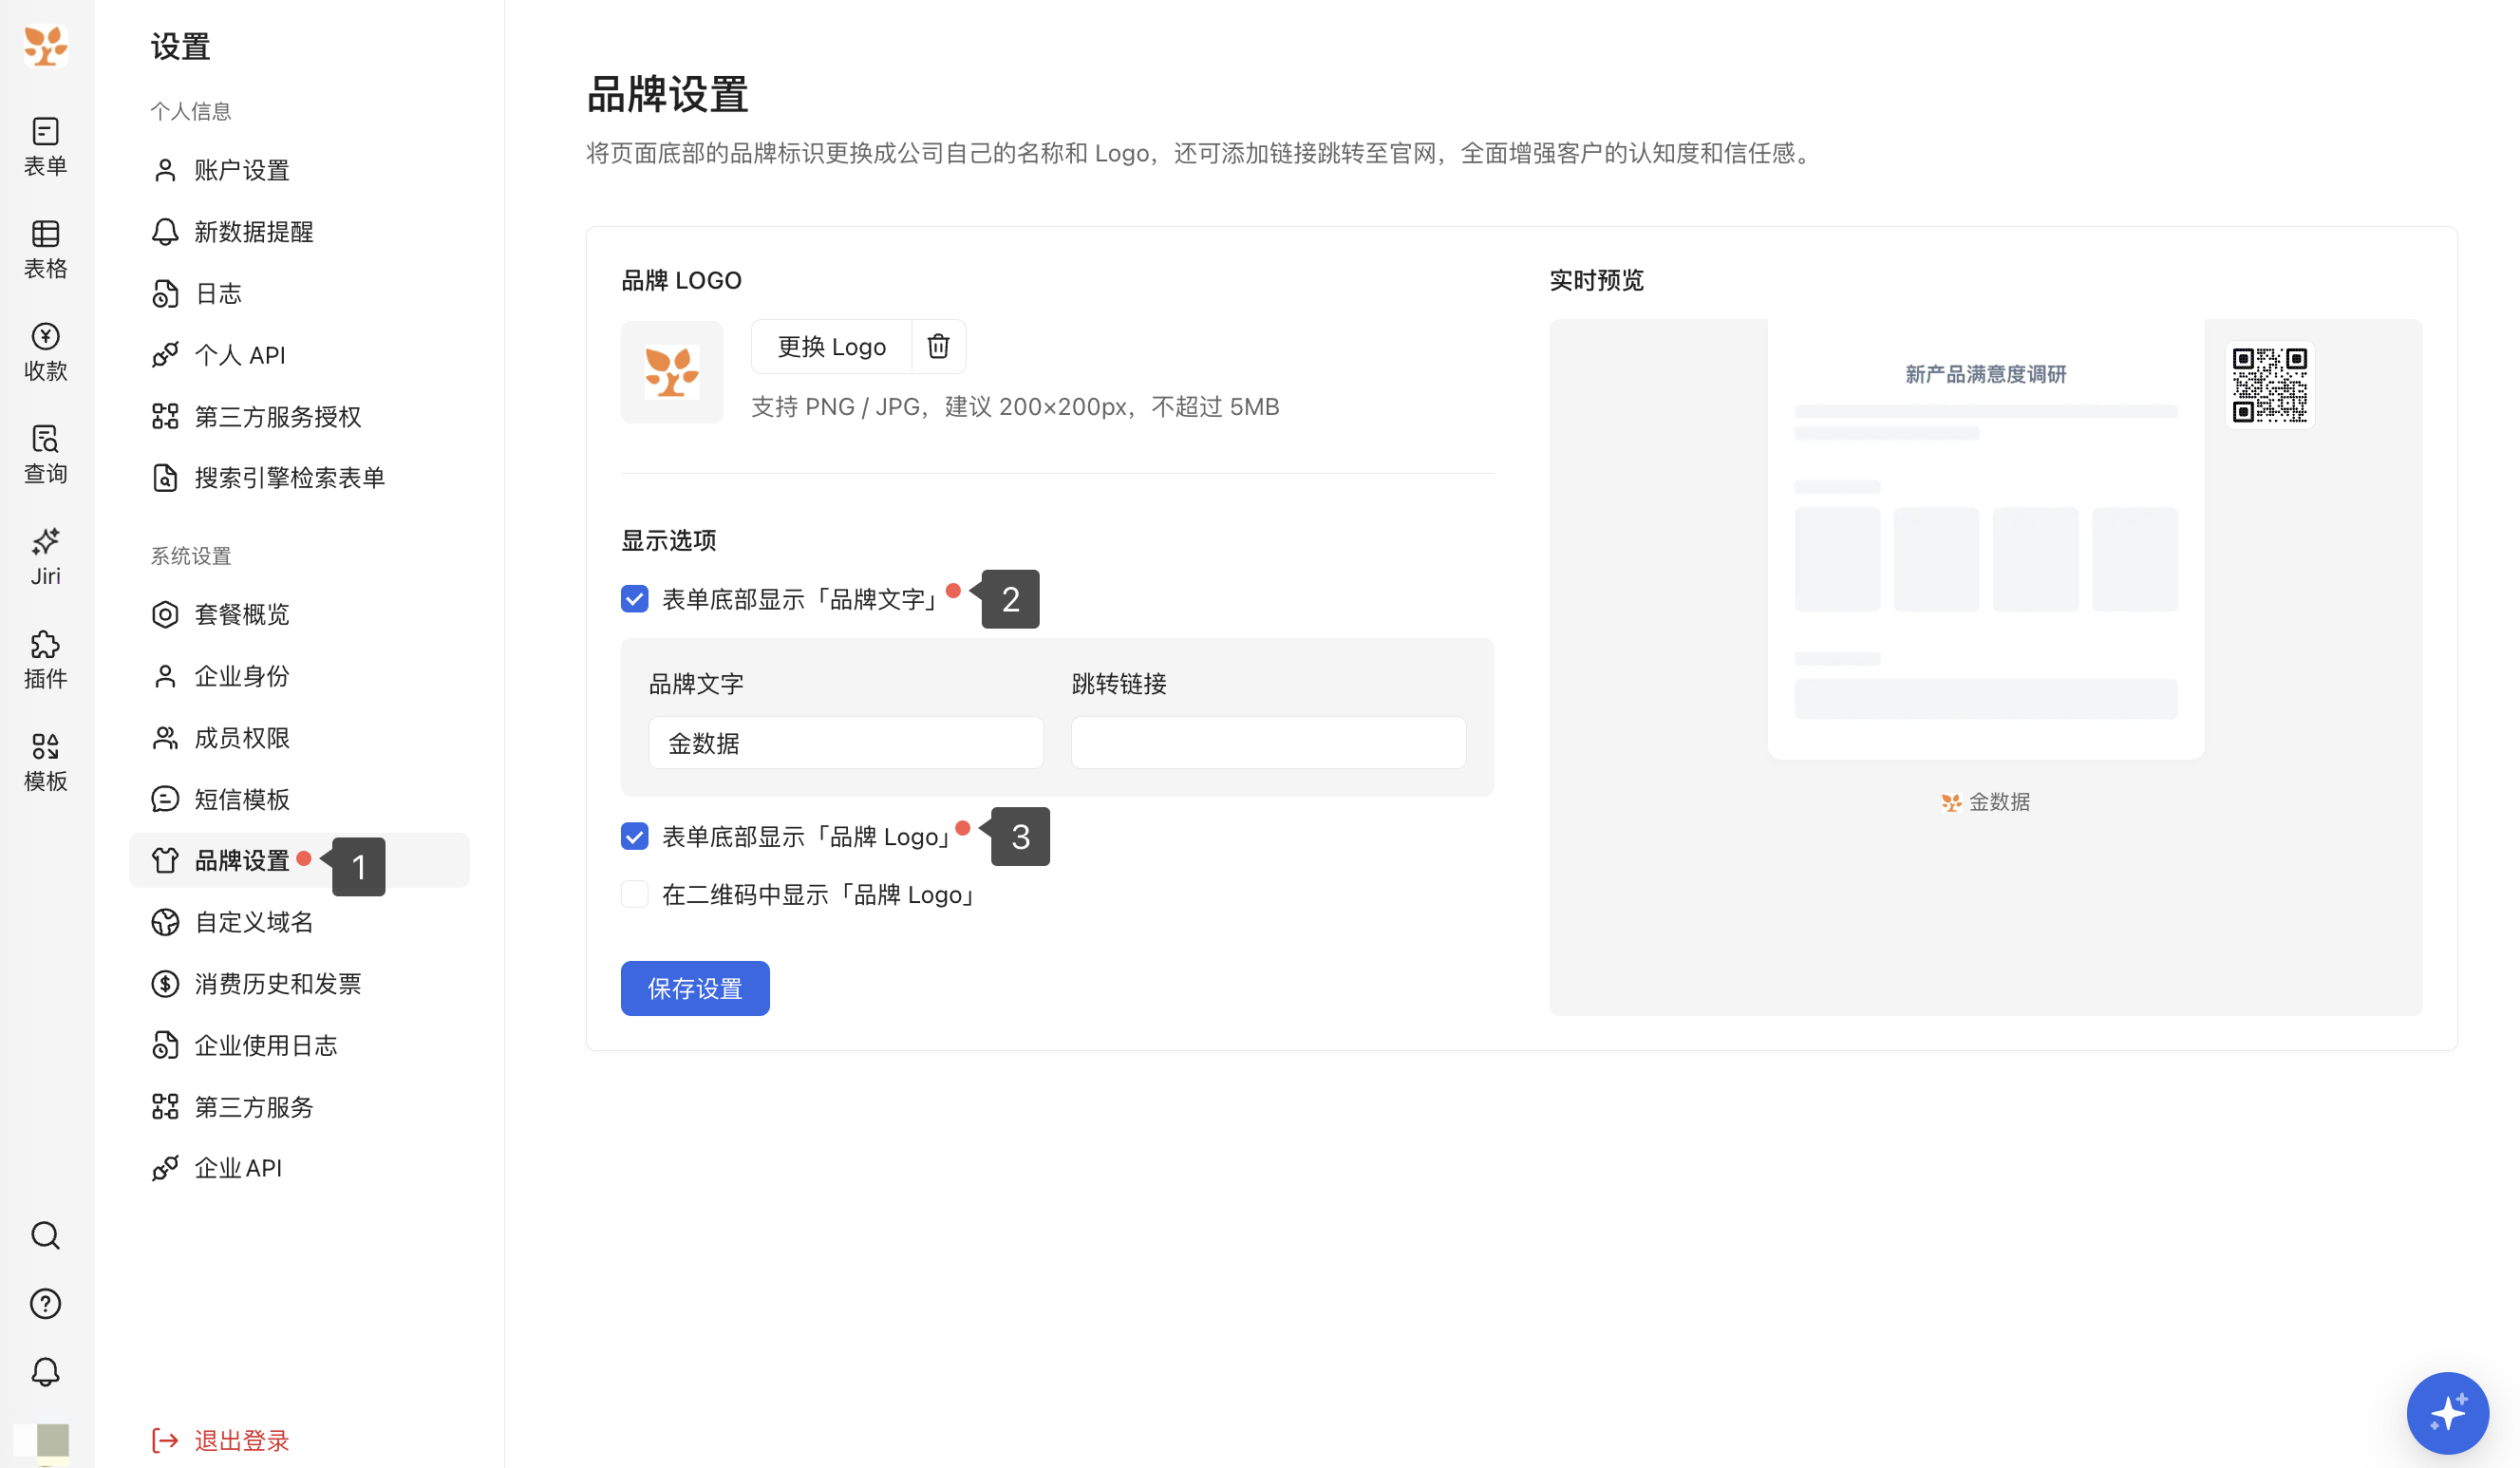
Task: Click the 品牌文字 input containing 金数据
Action: point(846,743)
